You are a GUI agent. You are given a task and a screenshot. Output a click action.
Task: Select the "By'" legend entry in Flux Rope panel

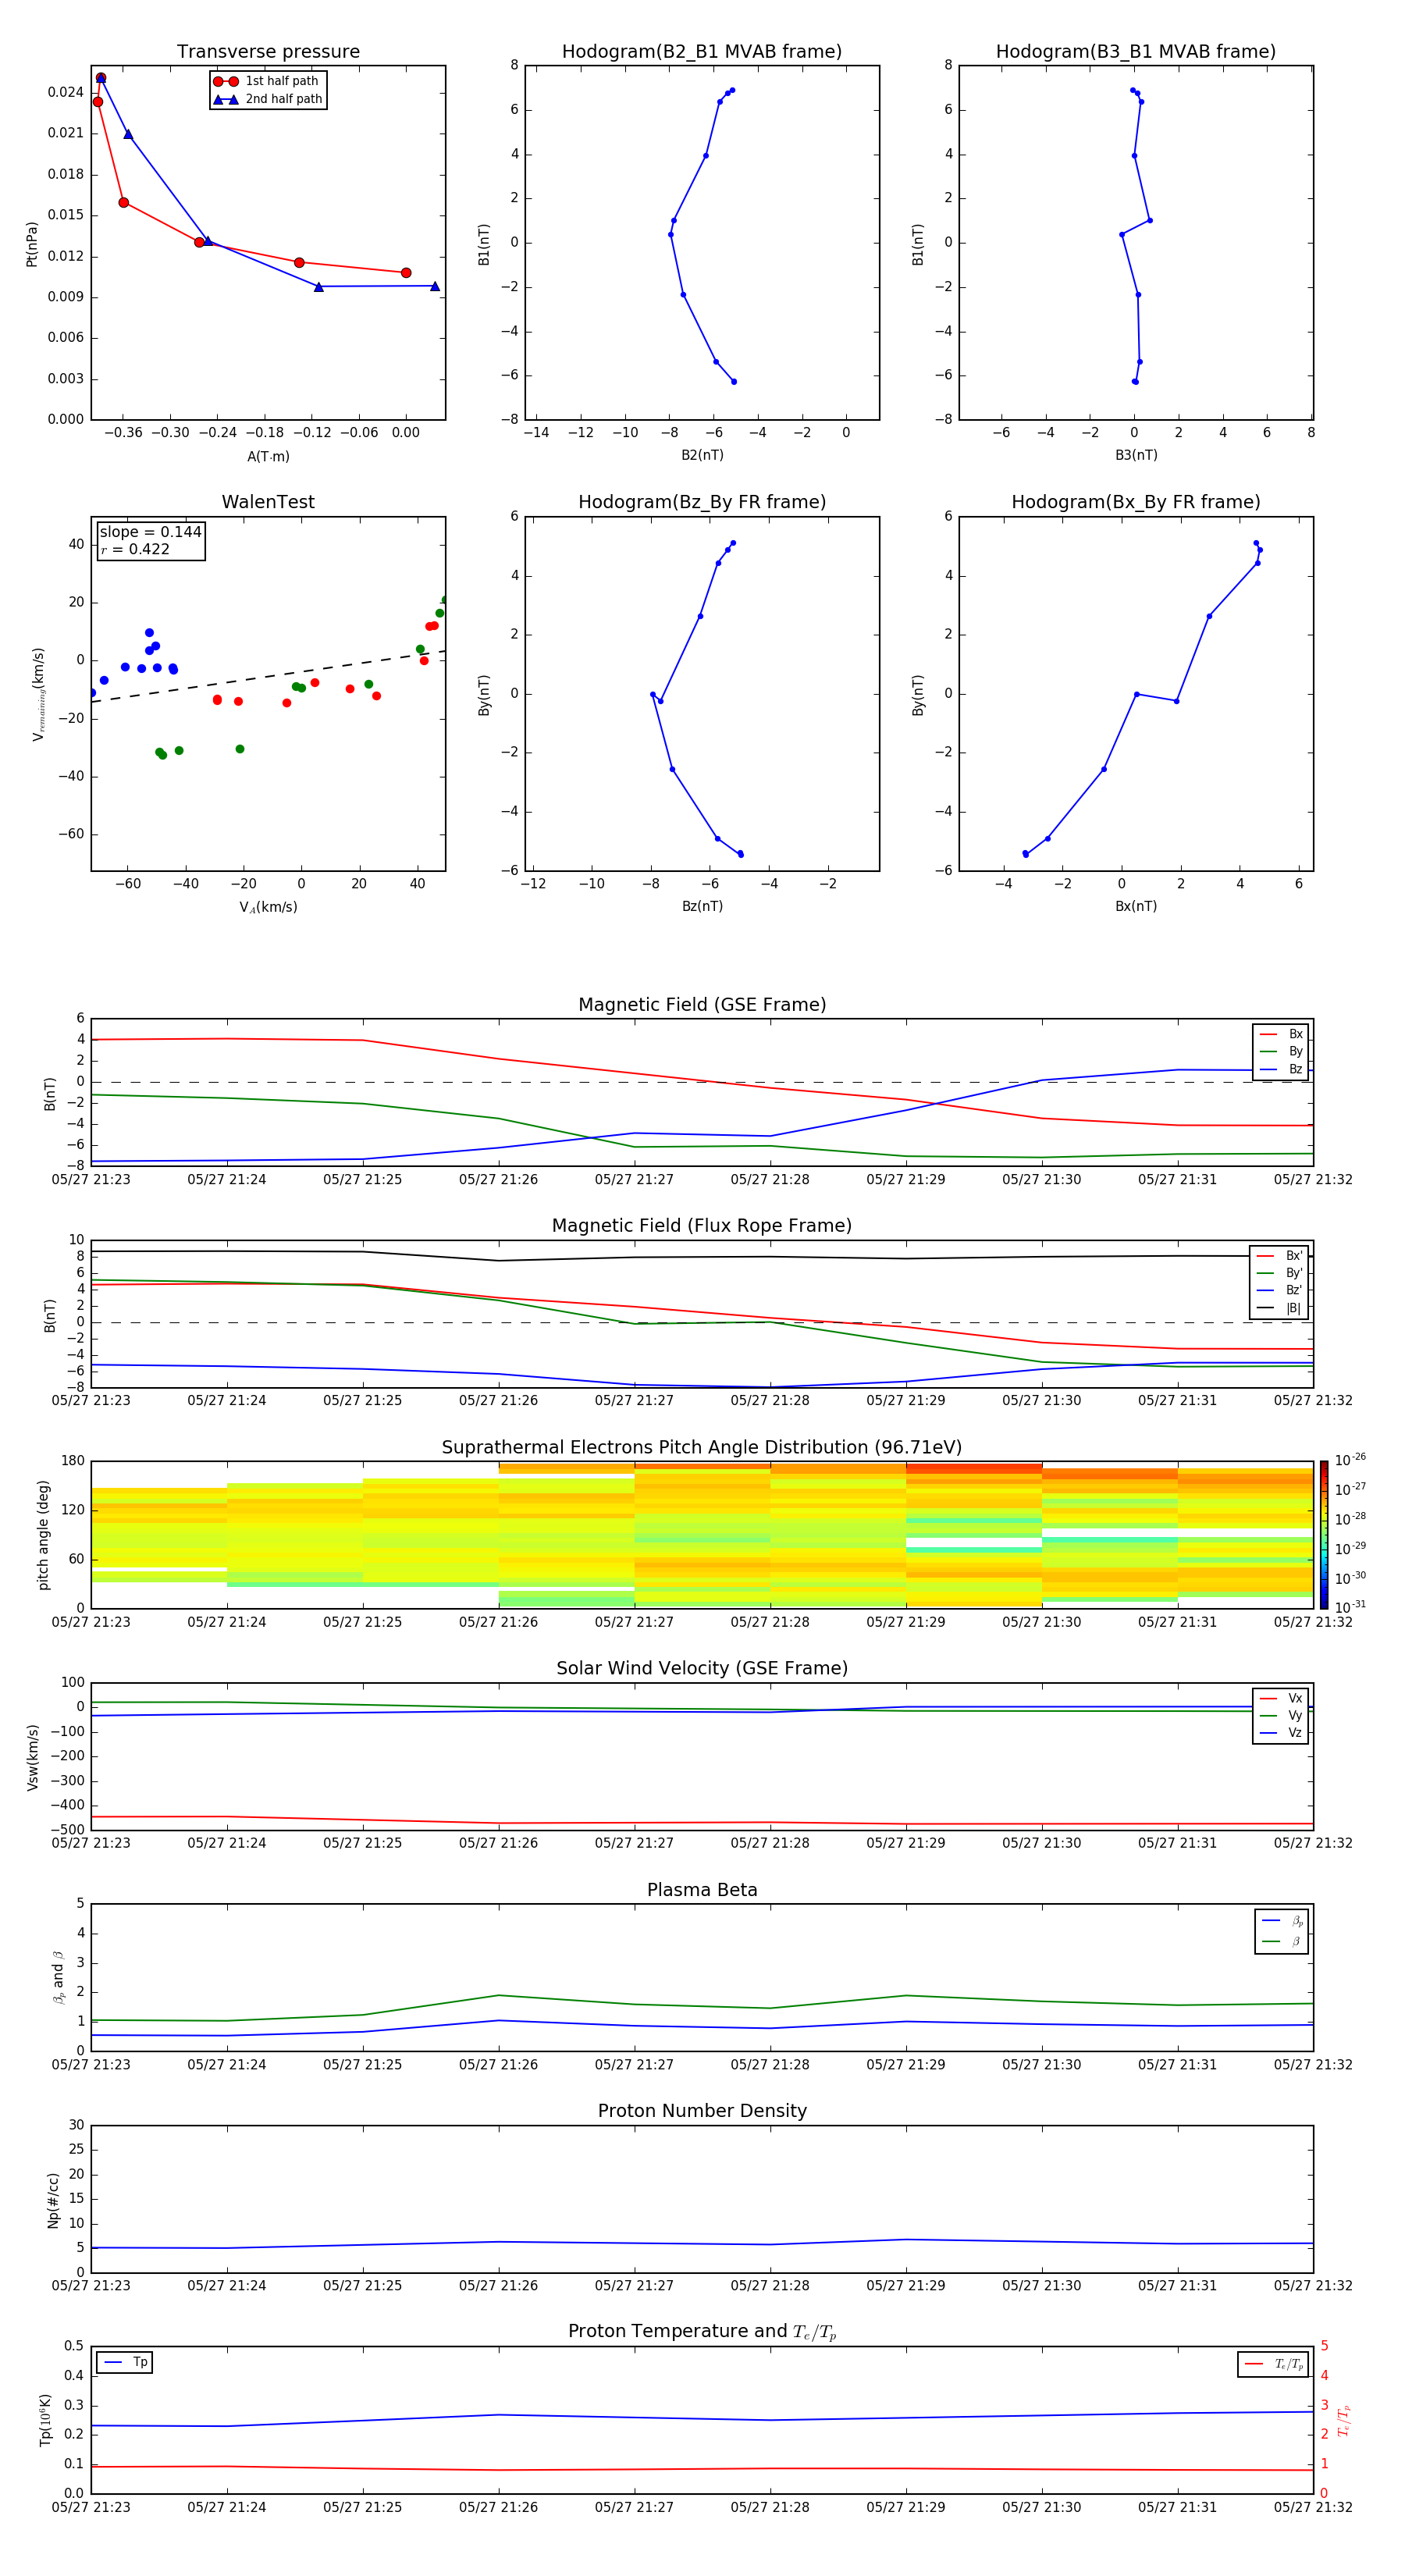1280,1273
